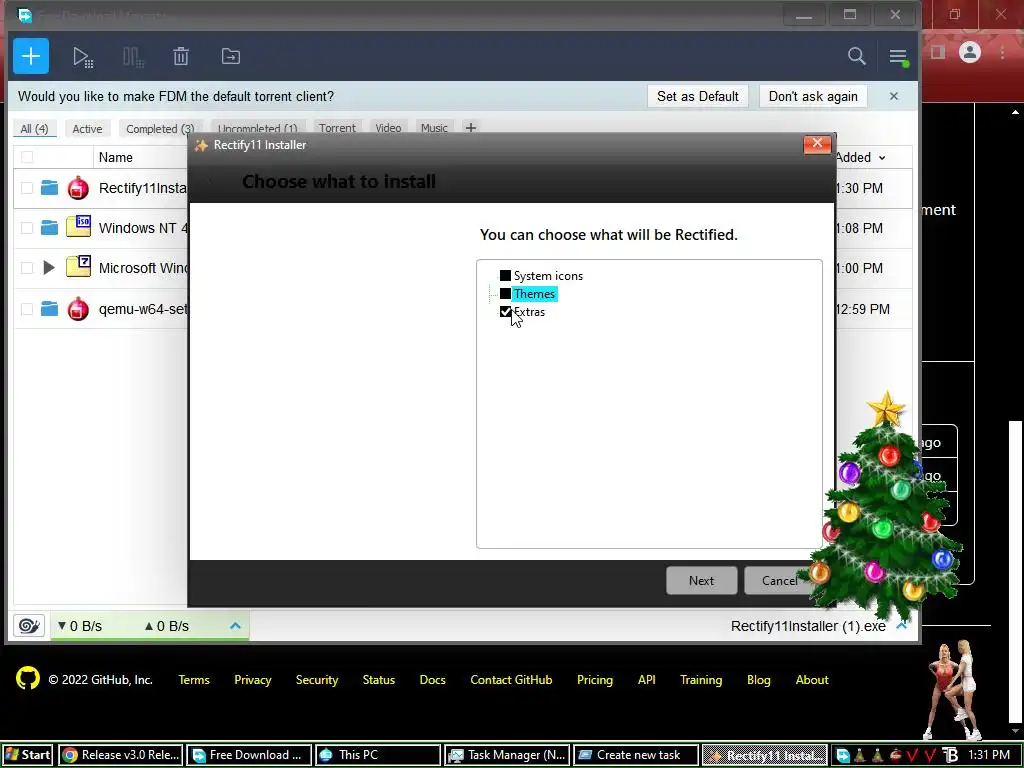Open the Torrent filter tab
Viewport: 1024px width, 768px height.
click(x=337, y=128)
